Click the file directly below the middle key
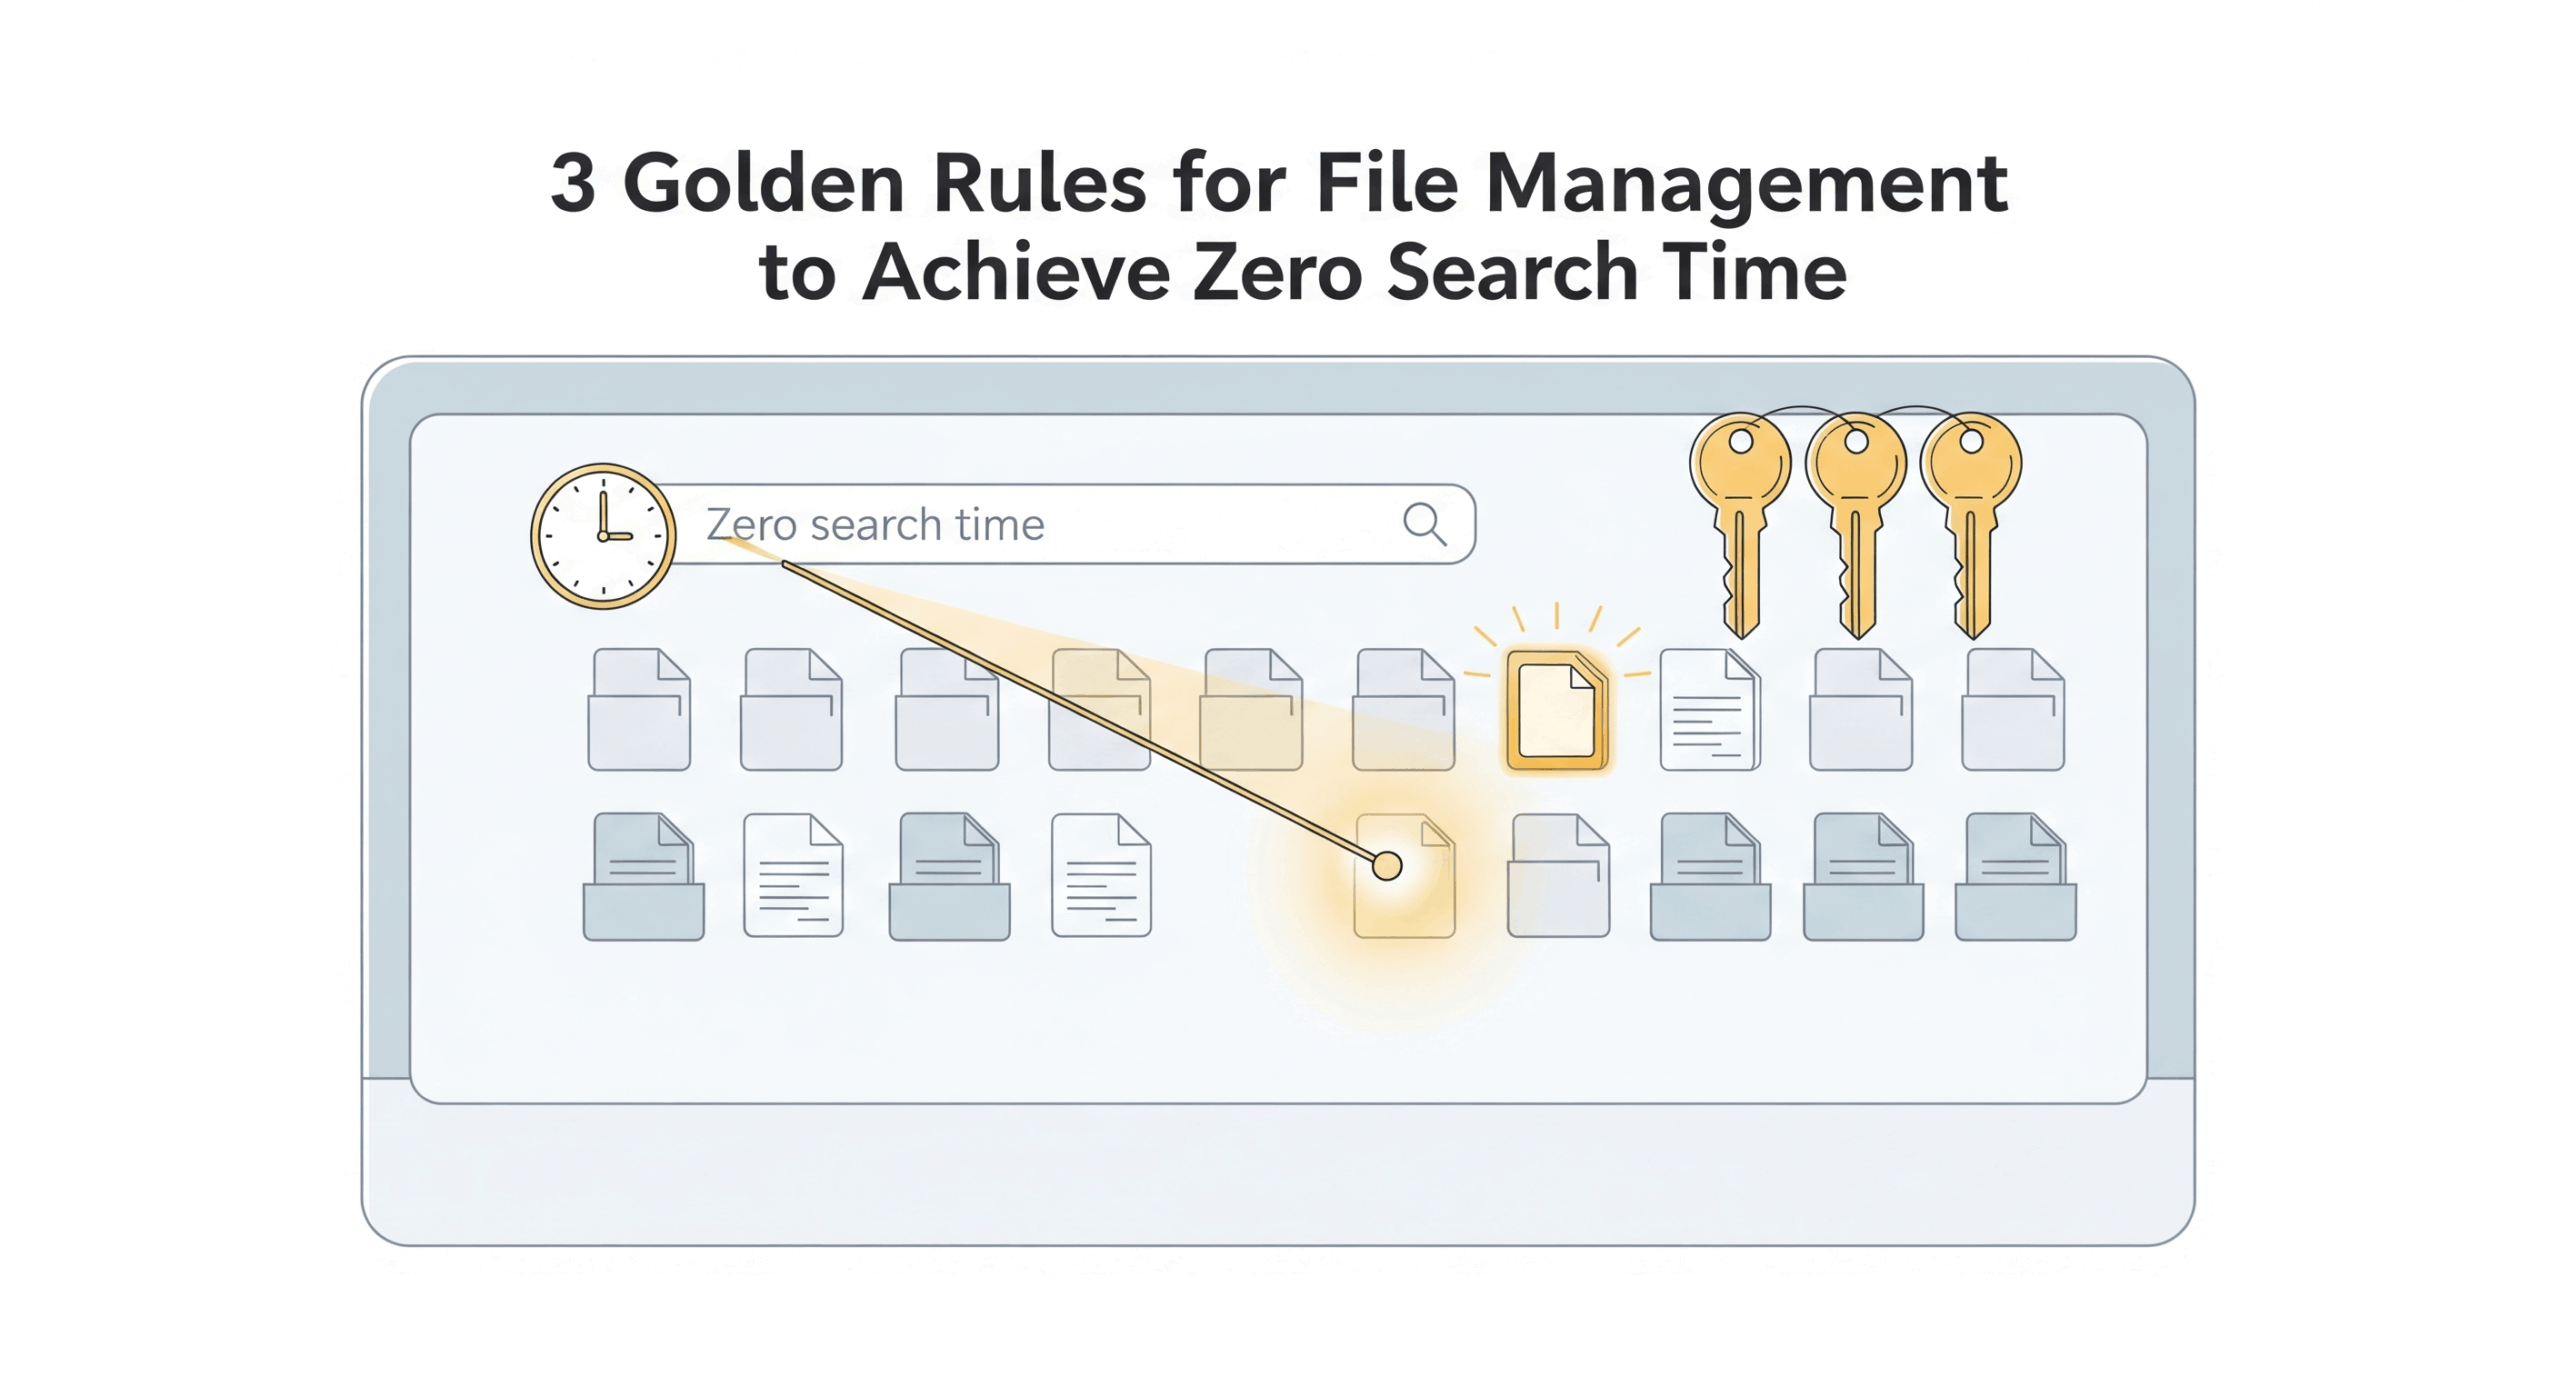Viewport: 2560px width, 1396px height. [1861, 710]
